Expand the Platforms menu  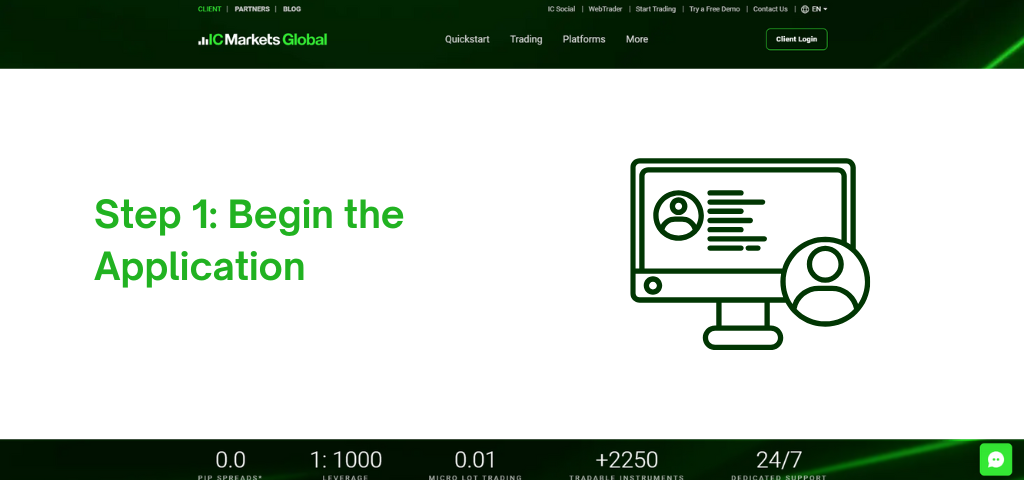(x=584, y=40)
